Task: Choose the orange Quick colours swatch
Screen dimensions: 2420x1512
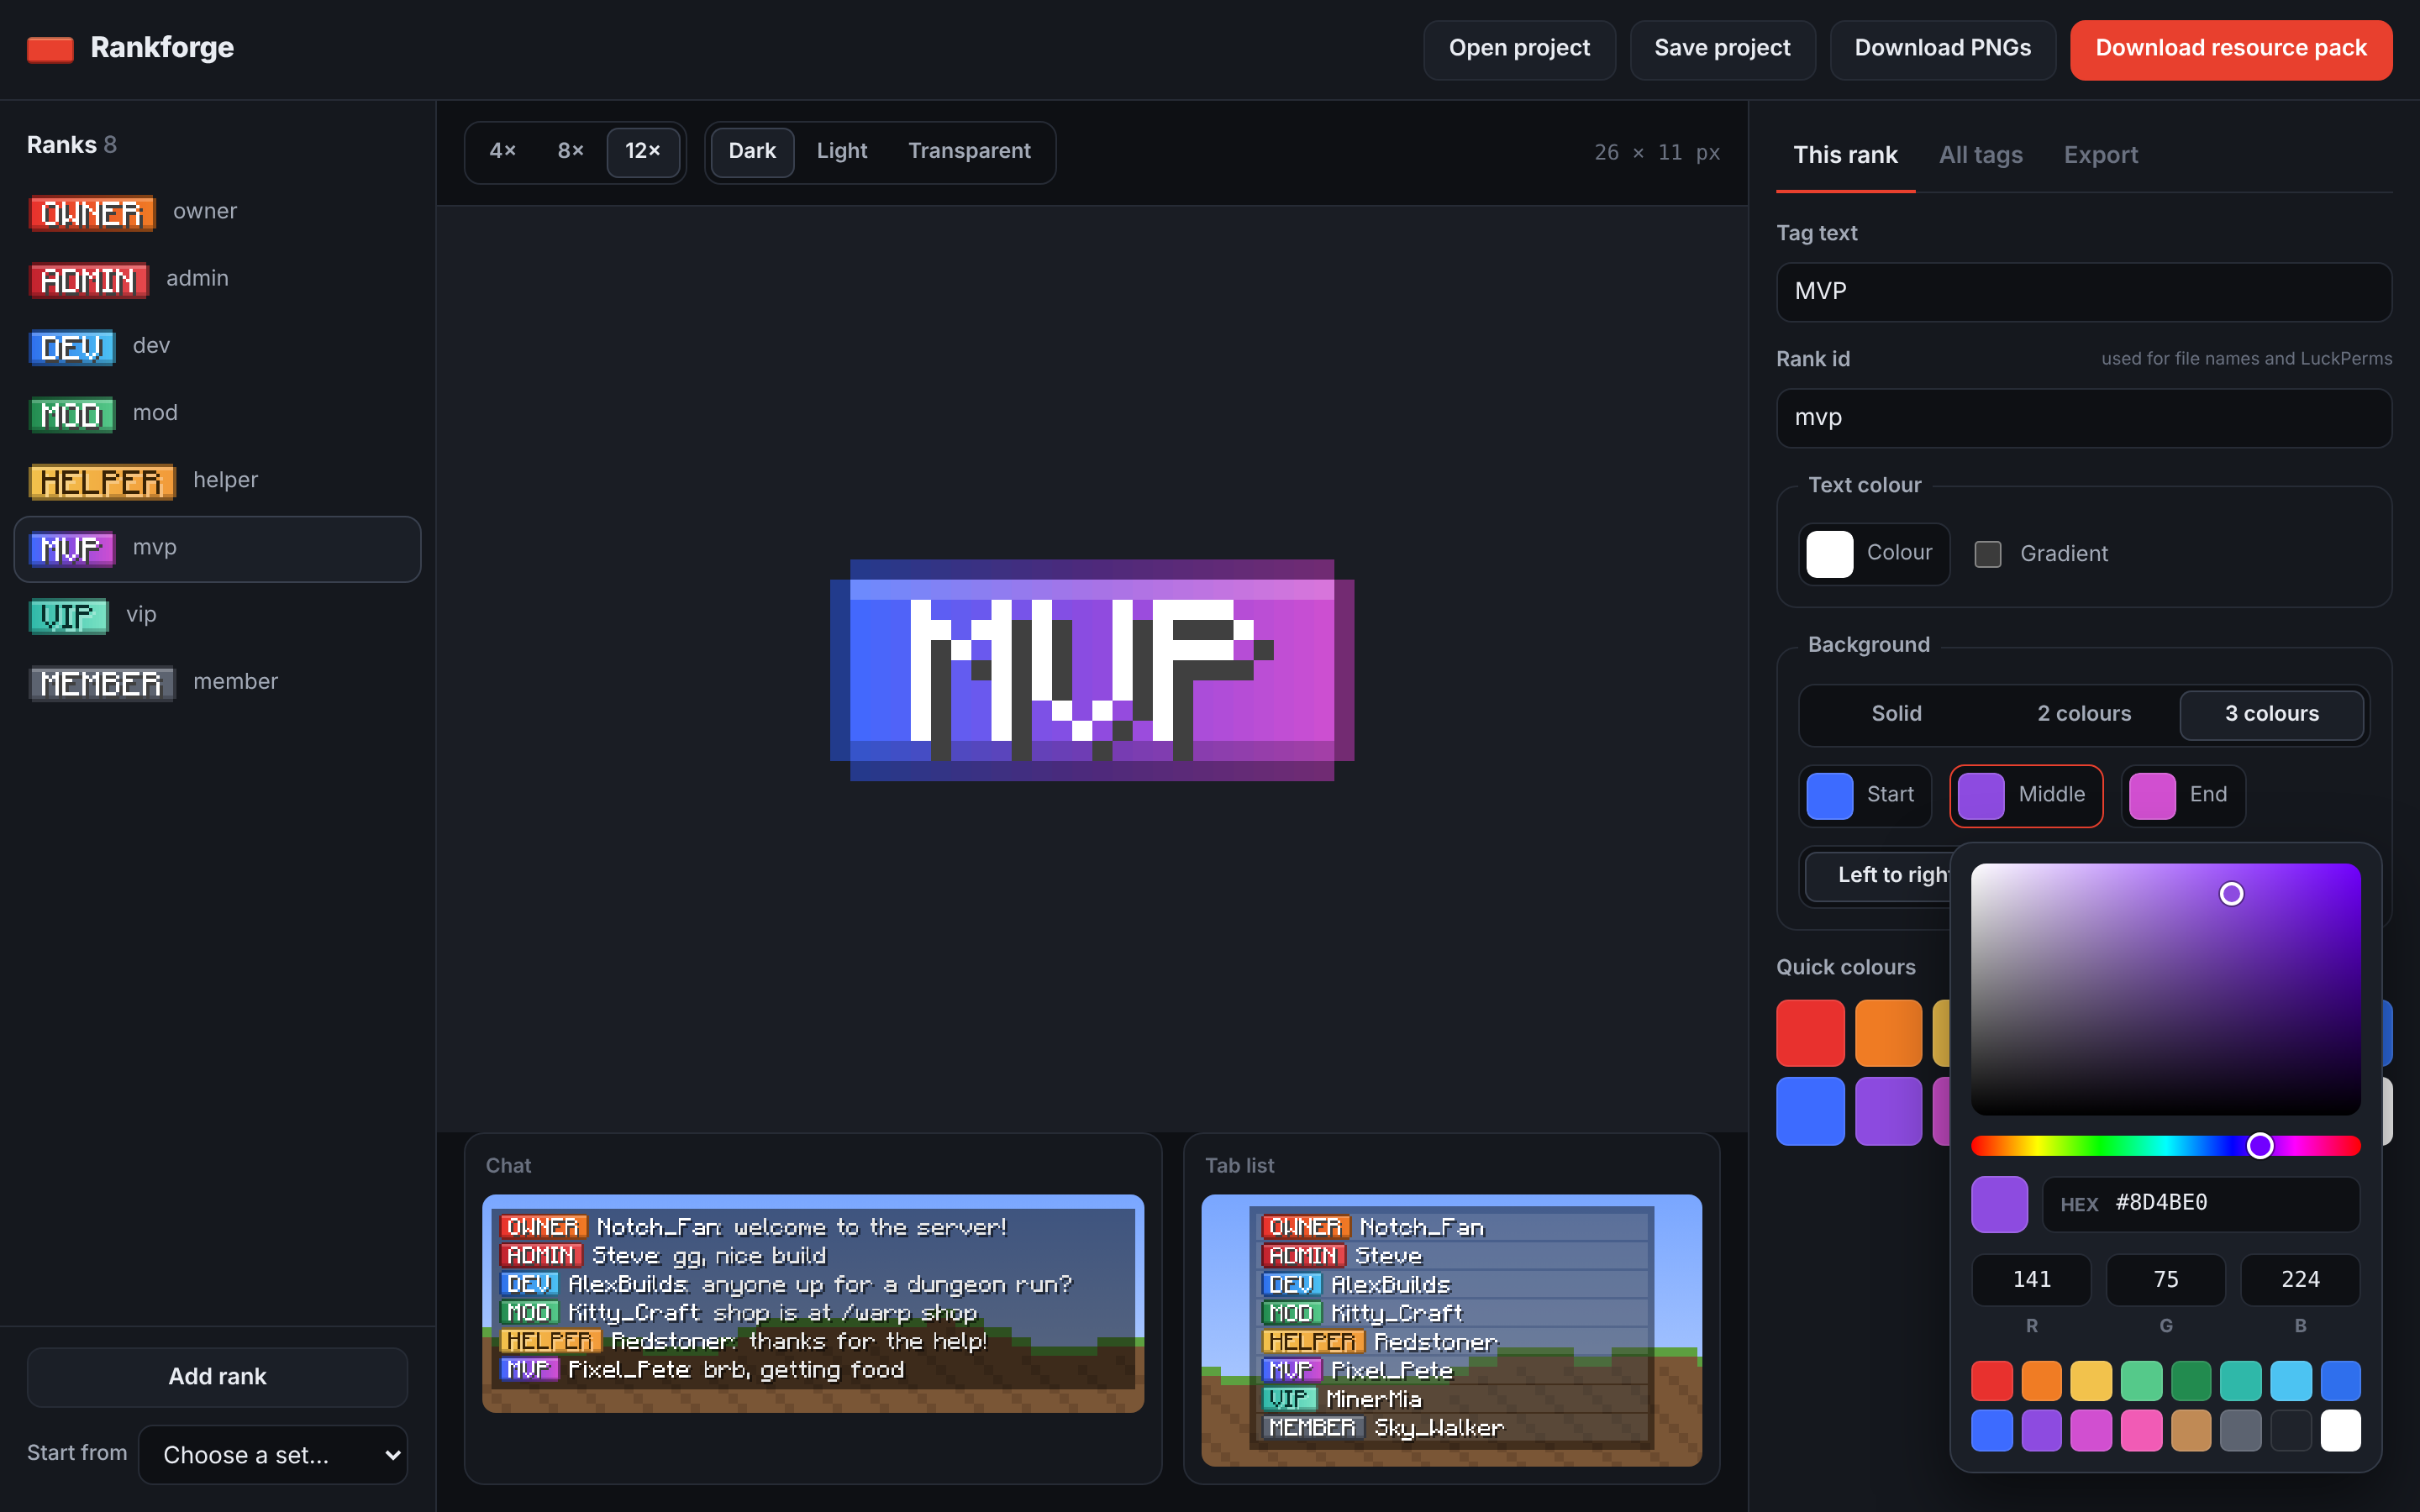Action: [1888, 1033]
